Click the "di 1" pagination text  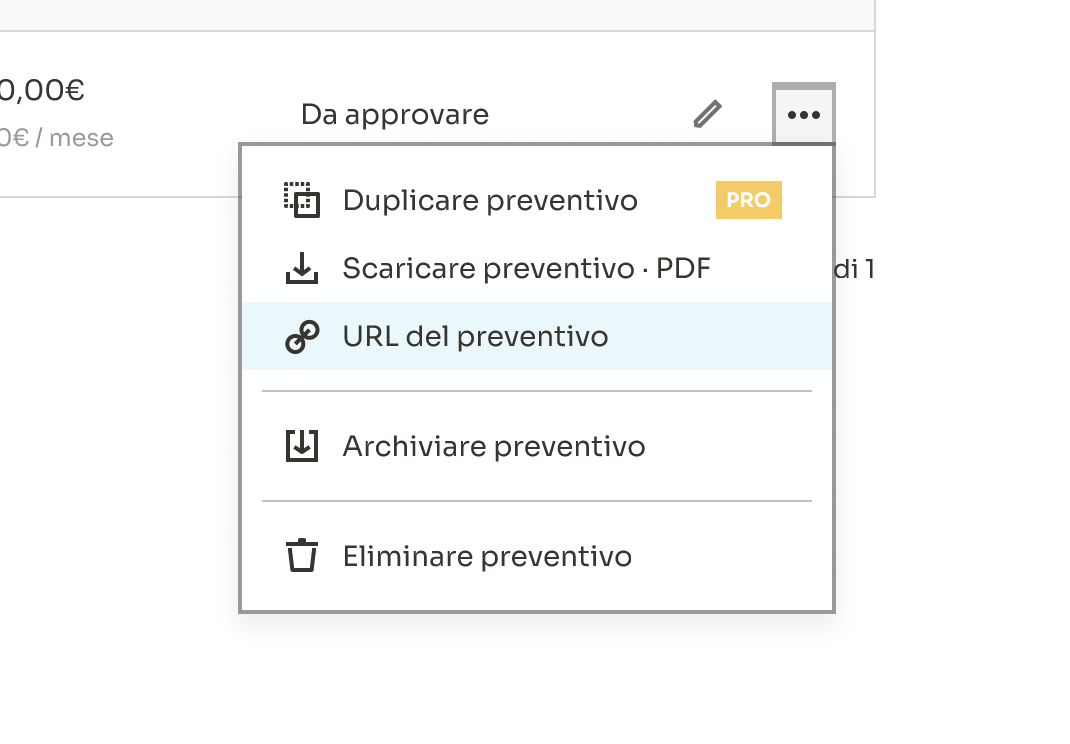[855, 269]
